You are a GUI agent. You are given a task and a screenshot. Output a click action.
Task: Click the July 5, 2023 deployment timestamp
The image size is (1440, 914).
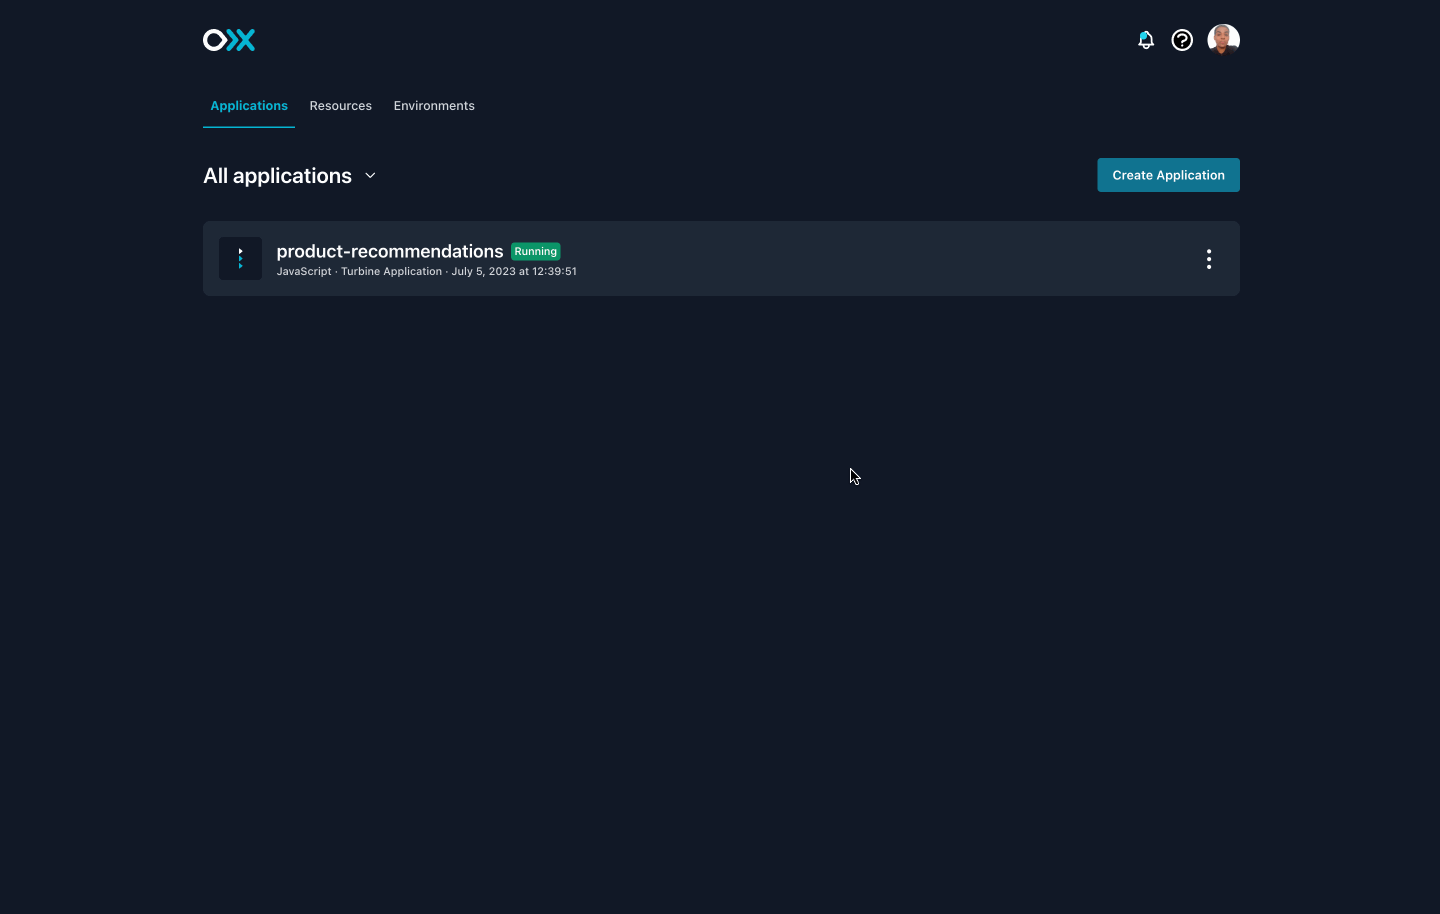pyautogui.click(x=514, y=271)
